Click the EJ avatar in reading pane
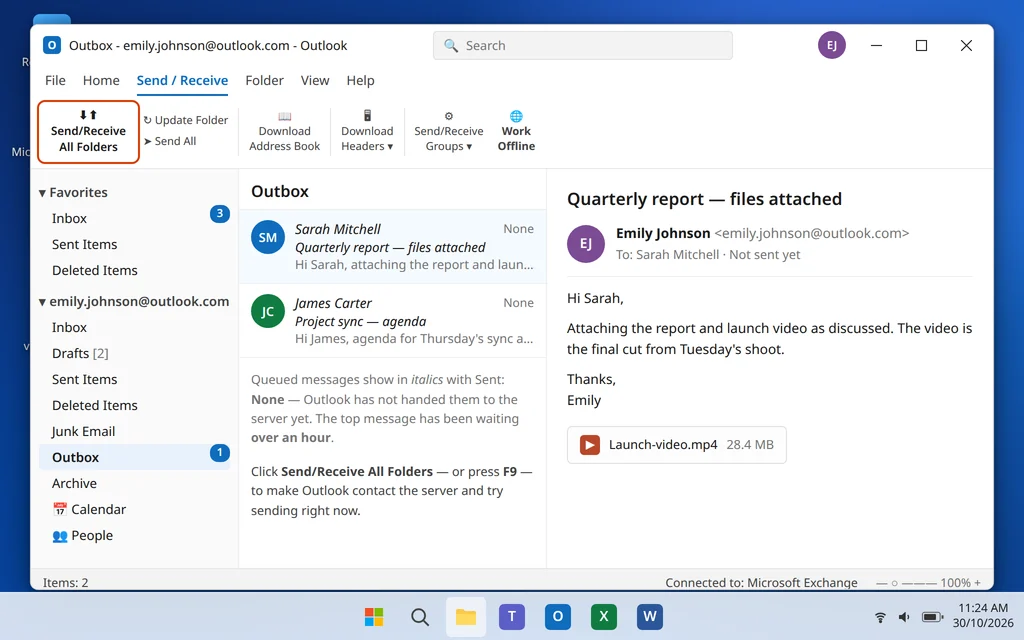The width and height of the screenshot is (1024, 640). pos(586,244)
